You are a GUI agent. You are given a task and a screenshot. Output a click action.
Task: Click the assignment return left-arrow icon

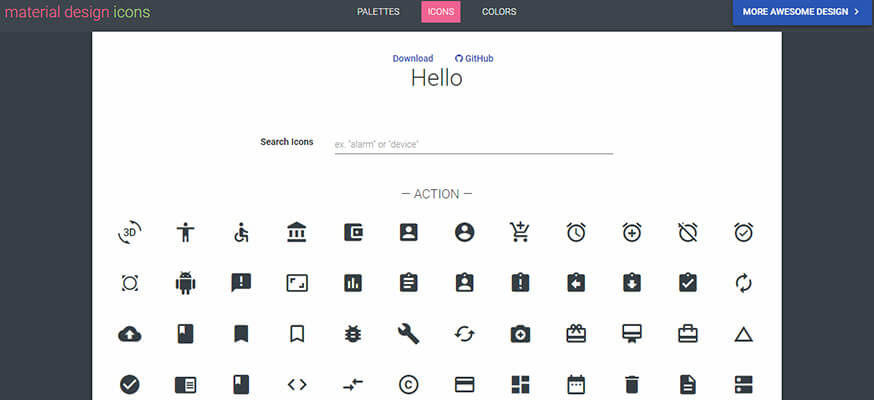coord(576,282)
